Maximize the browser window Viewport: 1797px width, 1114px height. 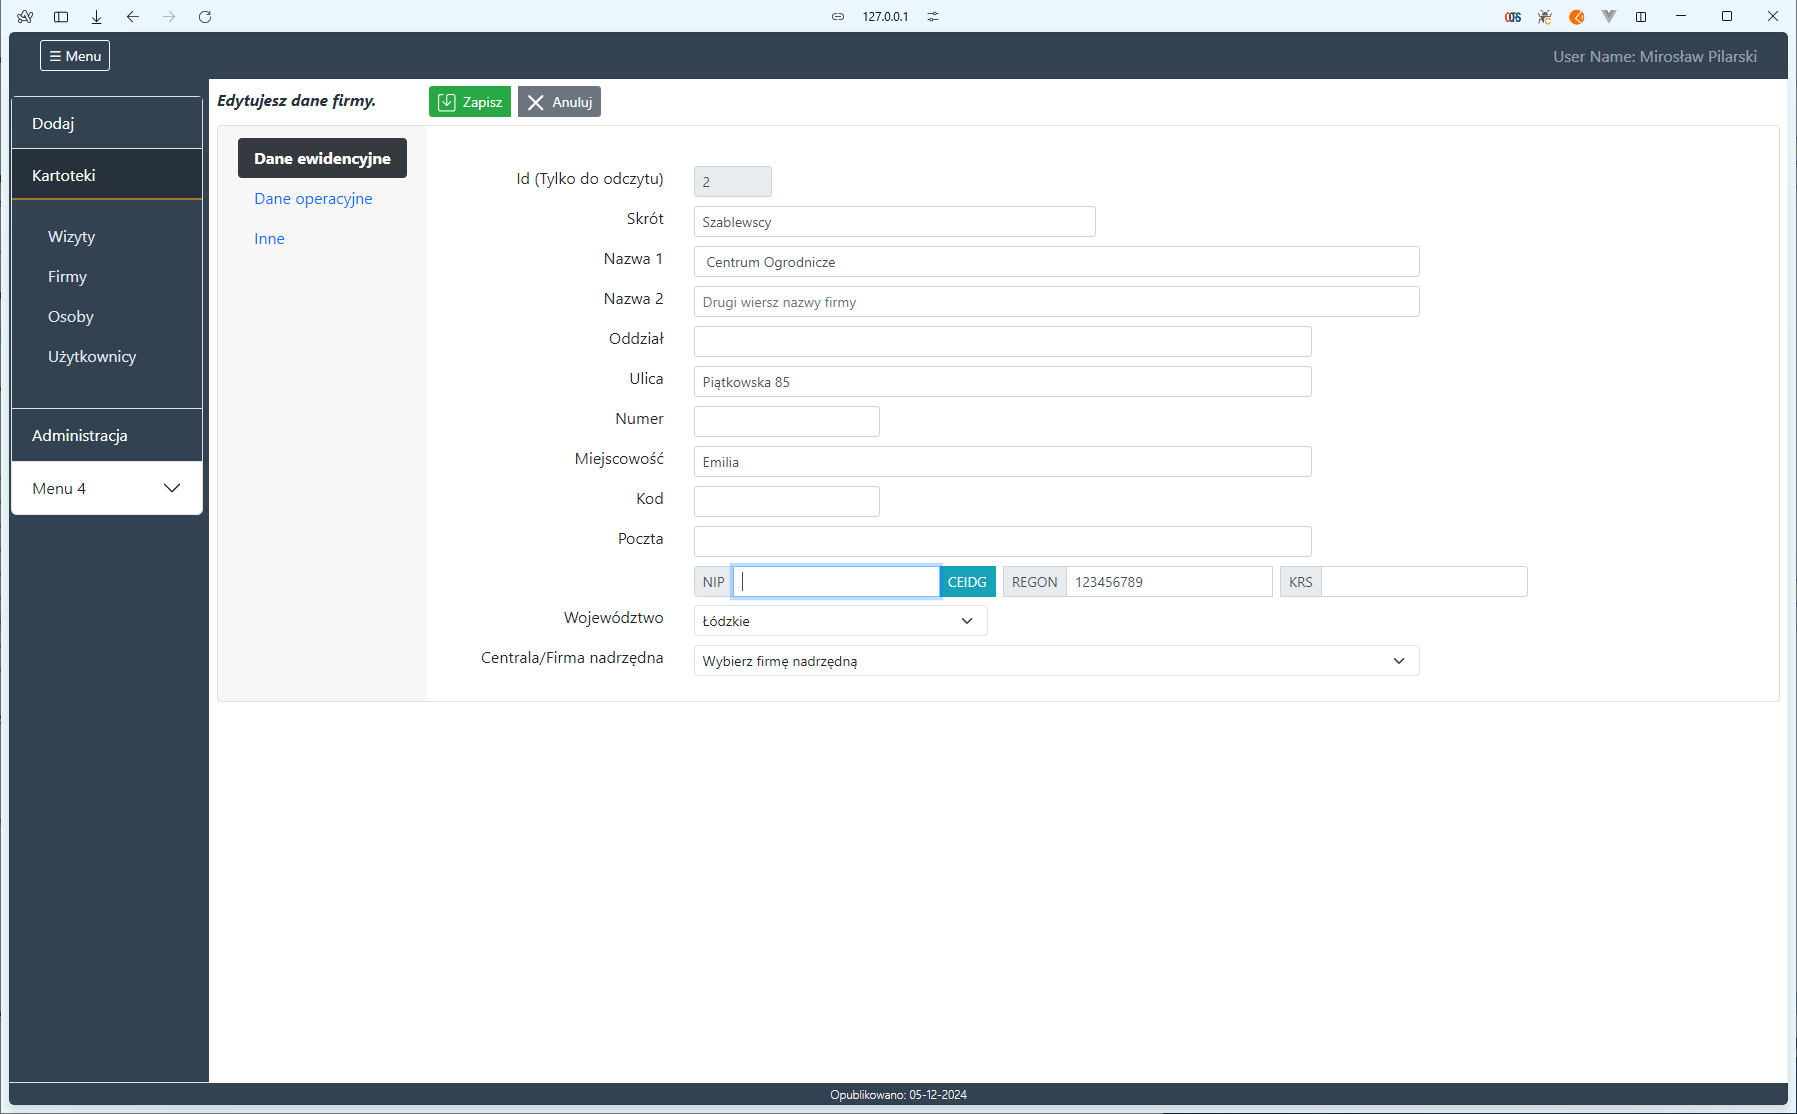coord(1727,16)
